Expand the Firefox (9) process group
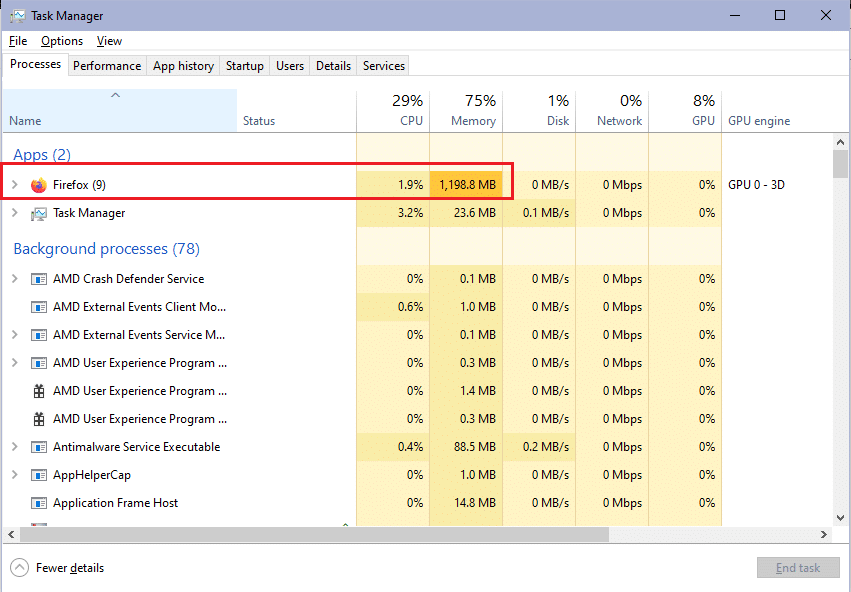 click(15, 185)
